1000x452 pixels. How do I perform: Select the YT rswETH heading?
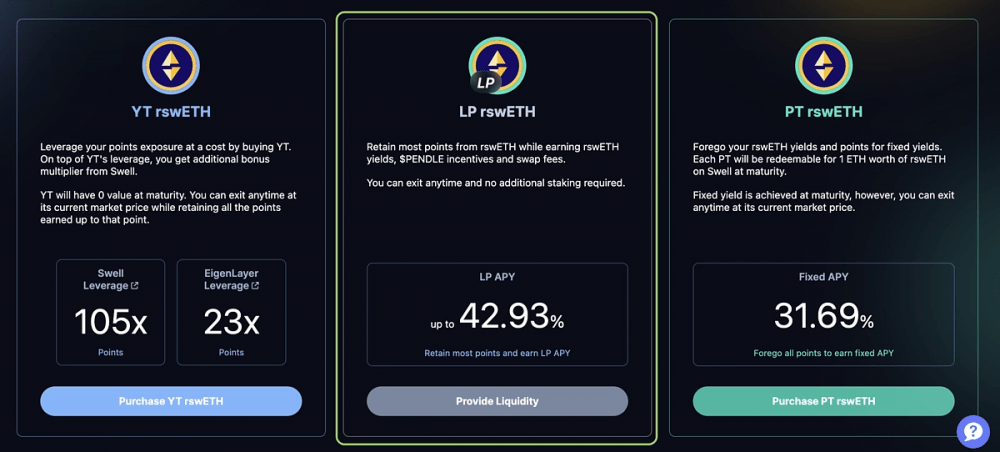pos(171,112)
